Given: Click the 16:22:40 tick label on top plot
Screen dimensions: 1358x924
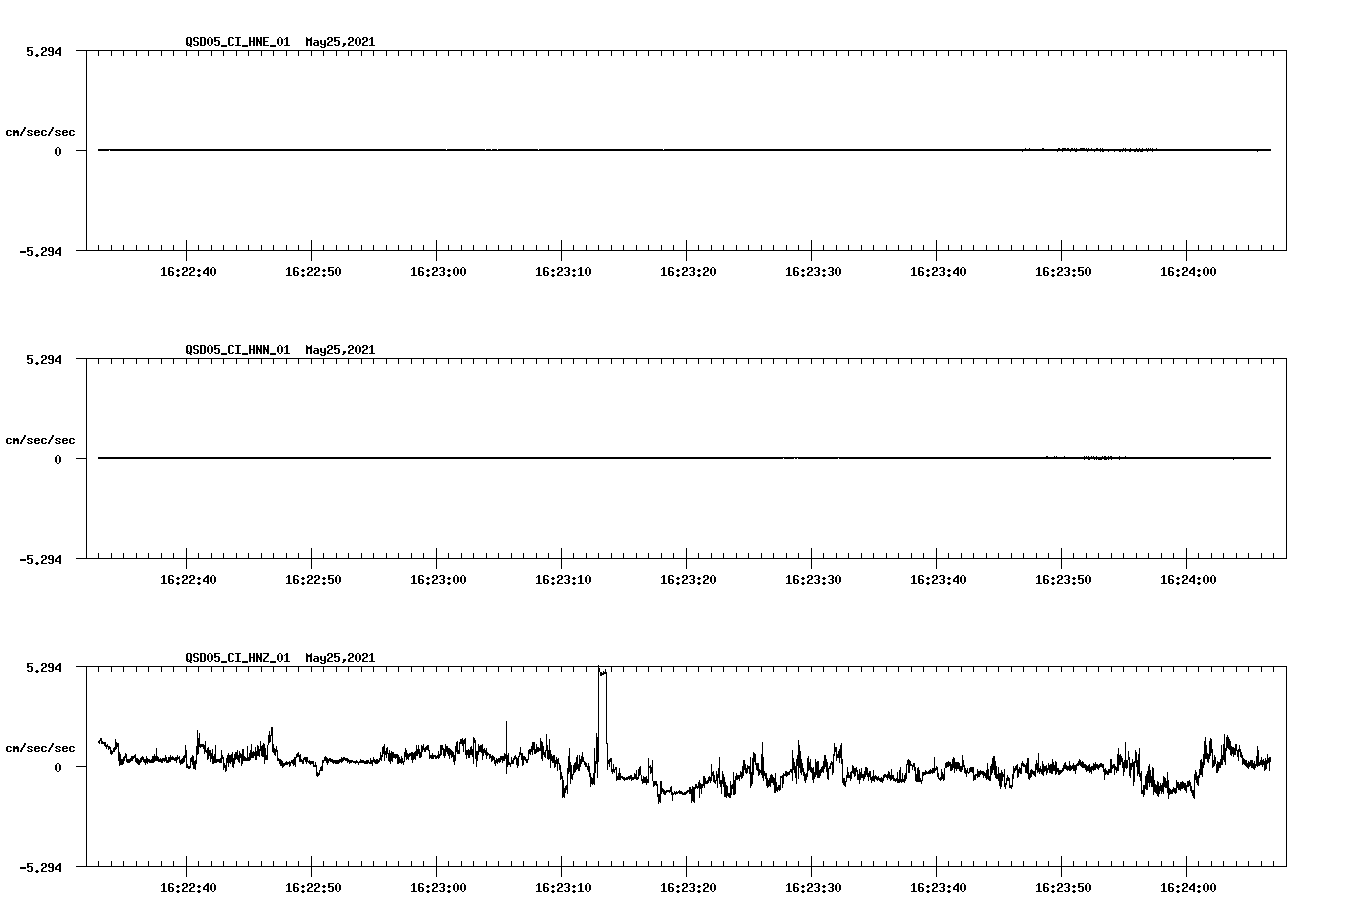Looking at the screenshot, I should click(x=189, y=270).
